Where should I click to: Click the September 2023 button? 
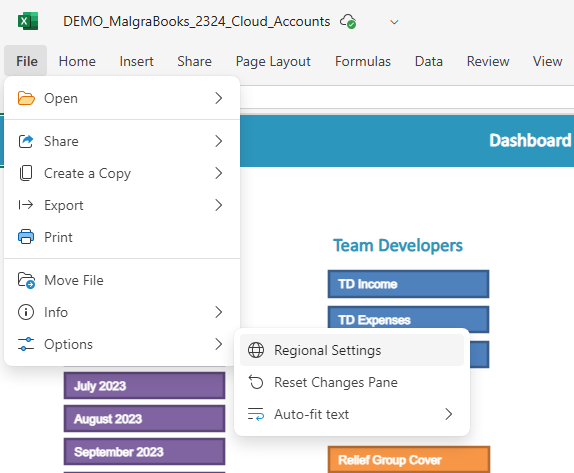pos(144,451)
